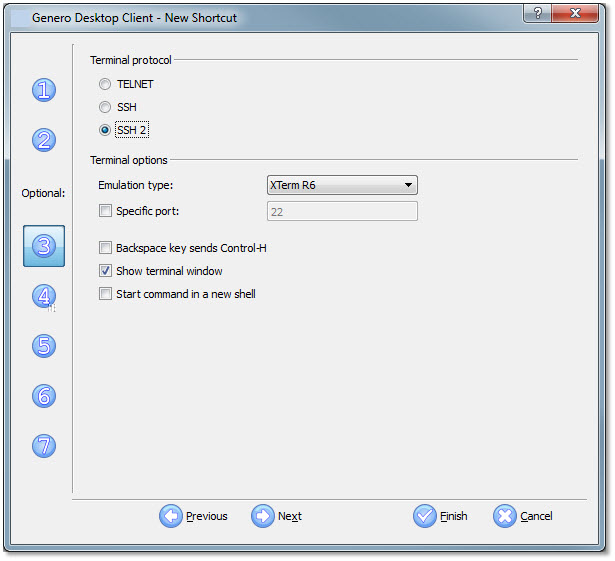Select the SSH 2 radio button
The image size is (615, 561).
(x=105, y=130)
